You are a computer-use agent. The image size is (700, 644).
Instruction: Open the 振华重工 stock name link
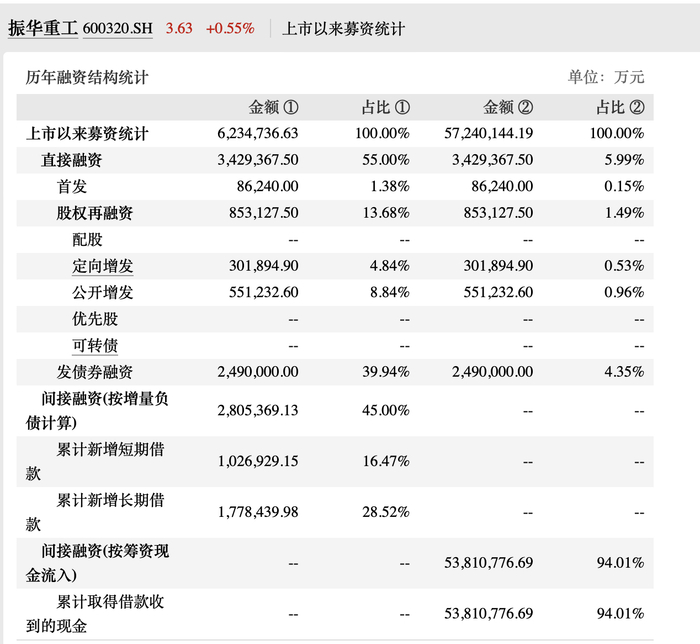(43, 29)
